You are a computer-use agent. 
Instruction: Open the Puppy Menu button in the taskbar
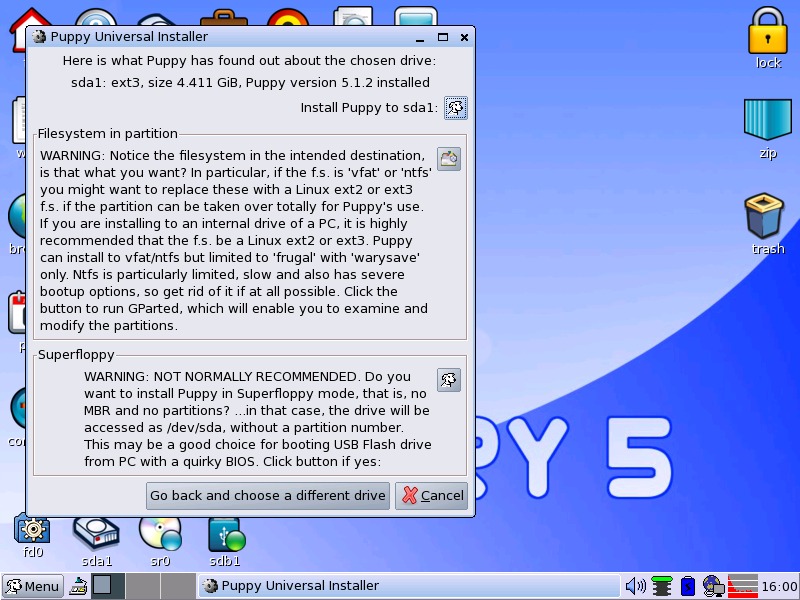33,586
